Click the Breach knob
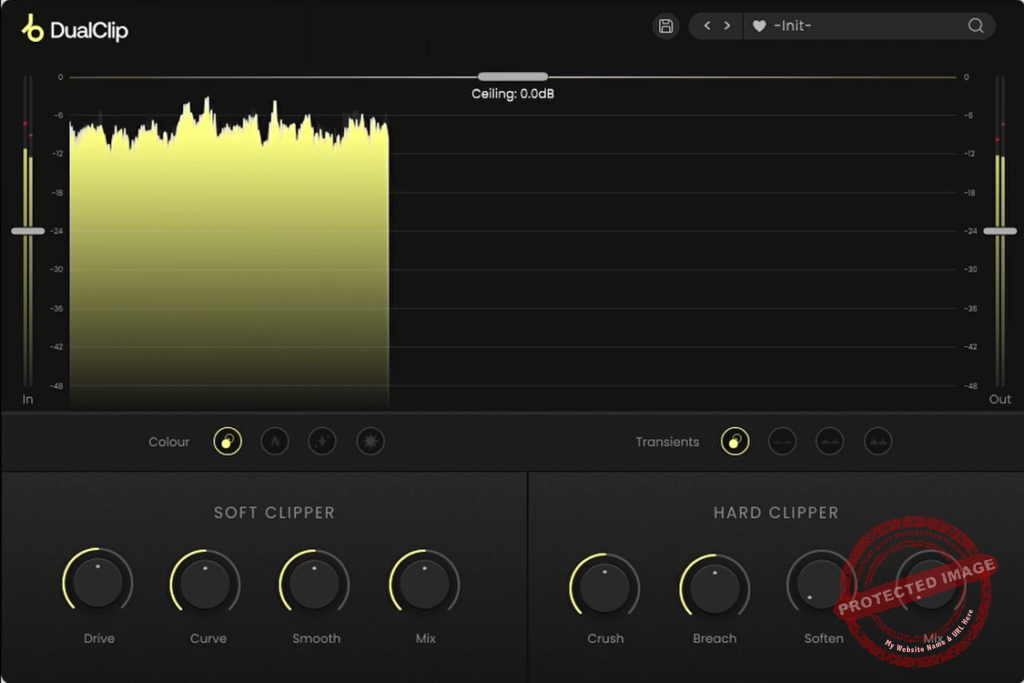 point(714,588)
